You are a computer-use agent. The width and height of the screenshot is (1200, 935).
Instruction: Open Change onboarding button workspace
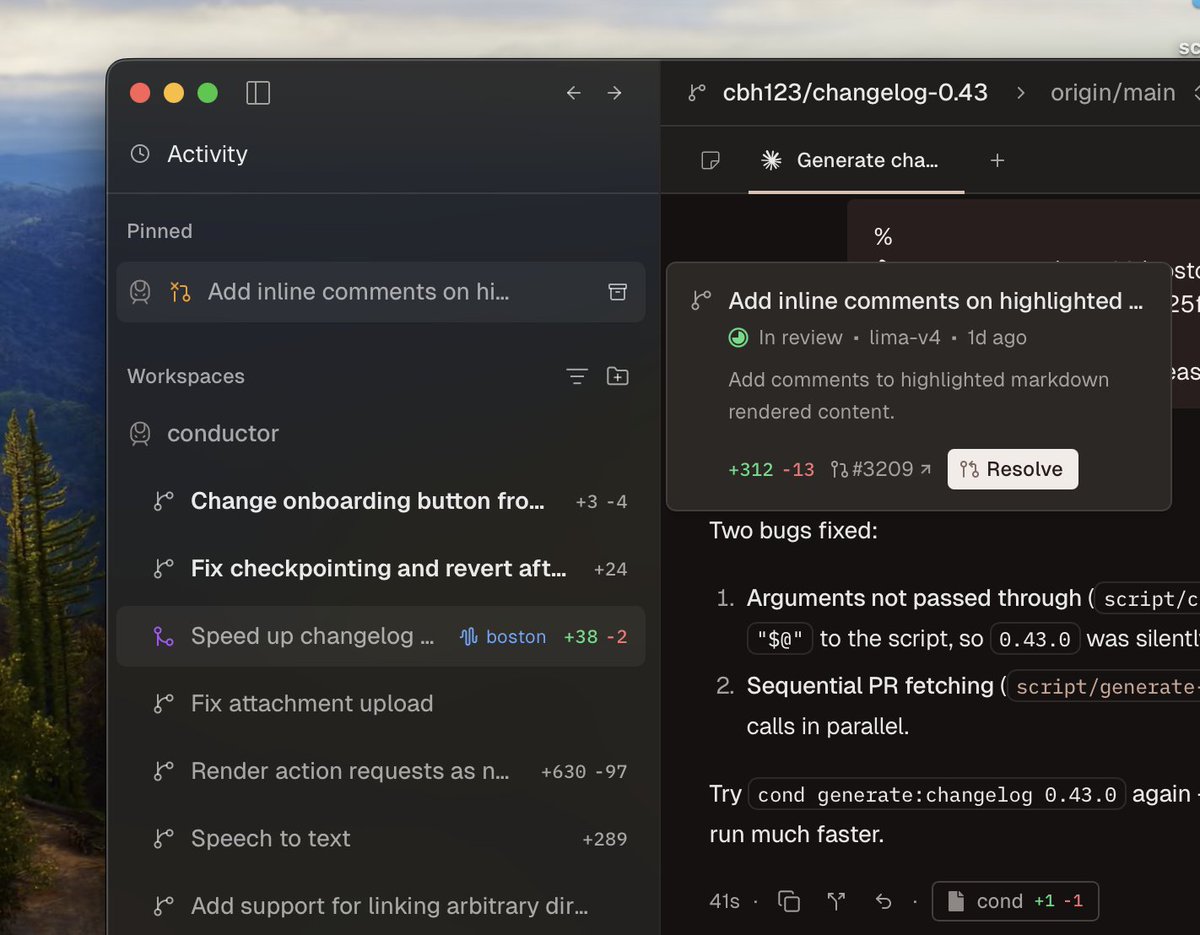point(380,501)
